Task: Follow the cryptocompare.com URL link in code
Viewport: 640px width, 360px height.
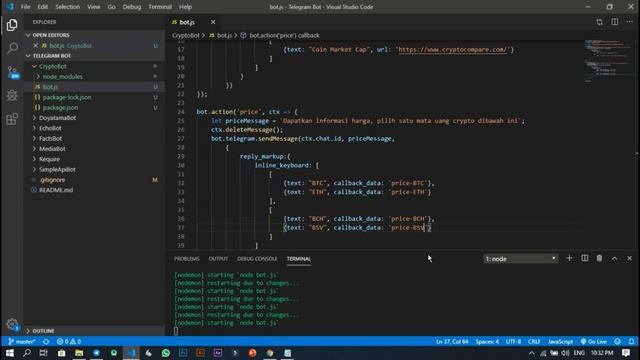Action: click(452, 50)
